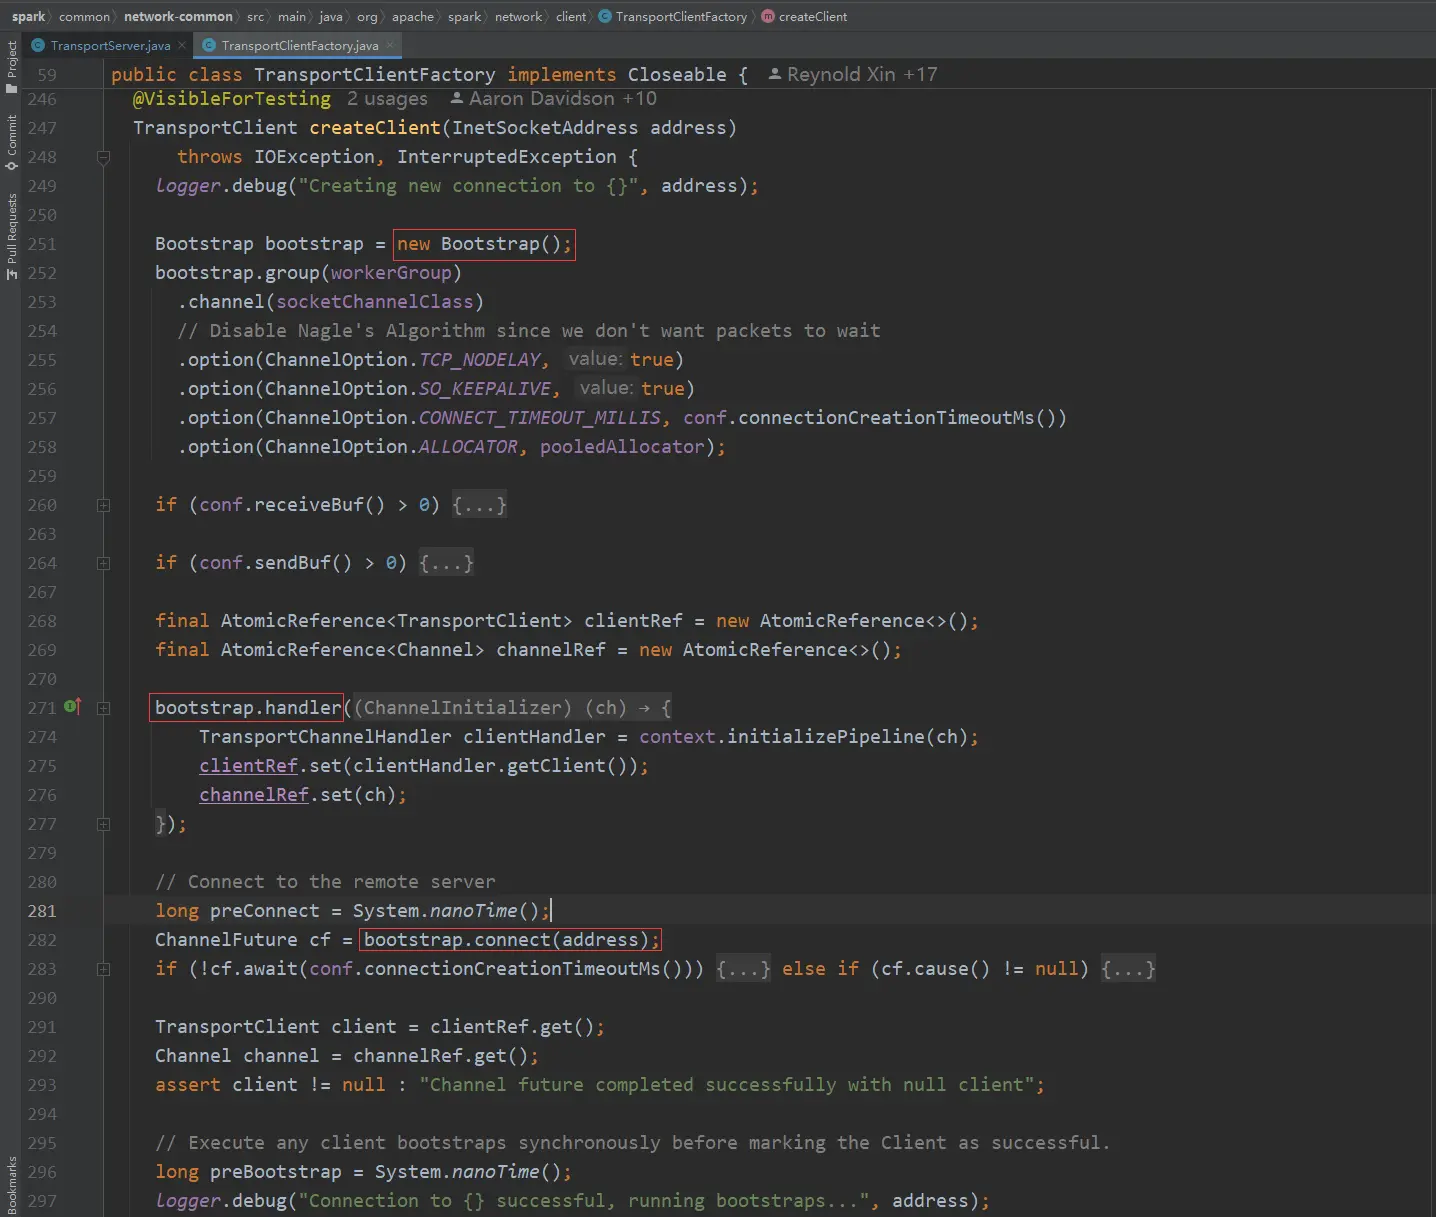Click the method icon beside createClient breadcrumb
This screenshot has height=1217, width=1436.
(x=768, y=16)
